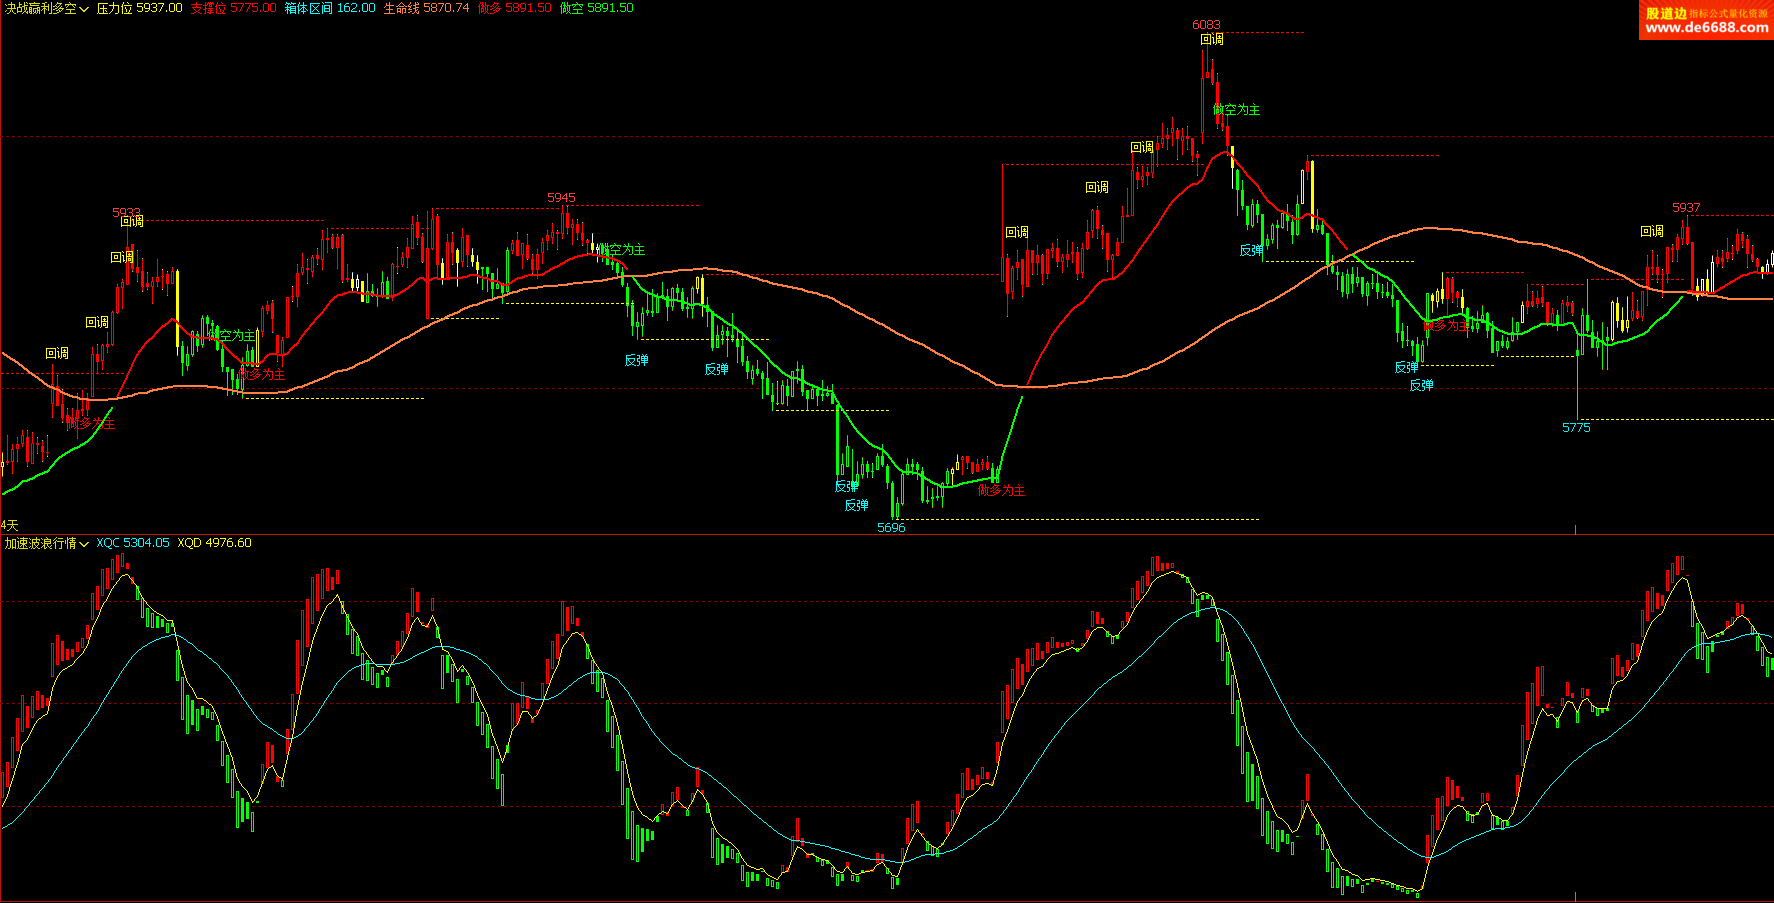Select the XQD 4976.60 readout

point(214,543)
